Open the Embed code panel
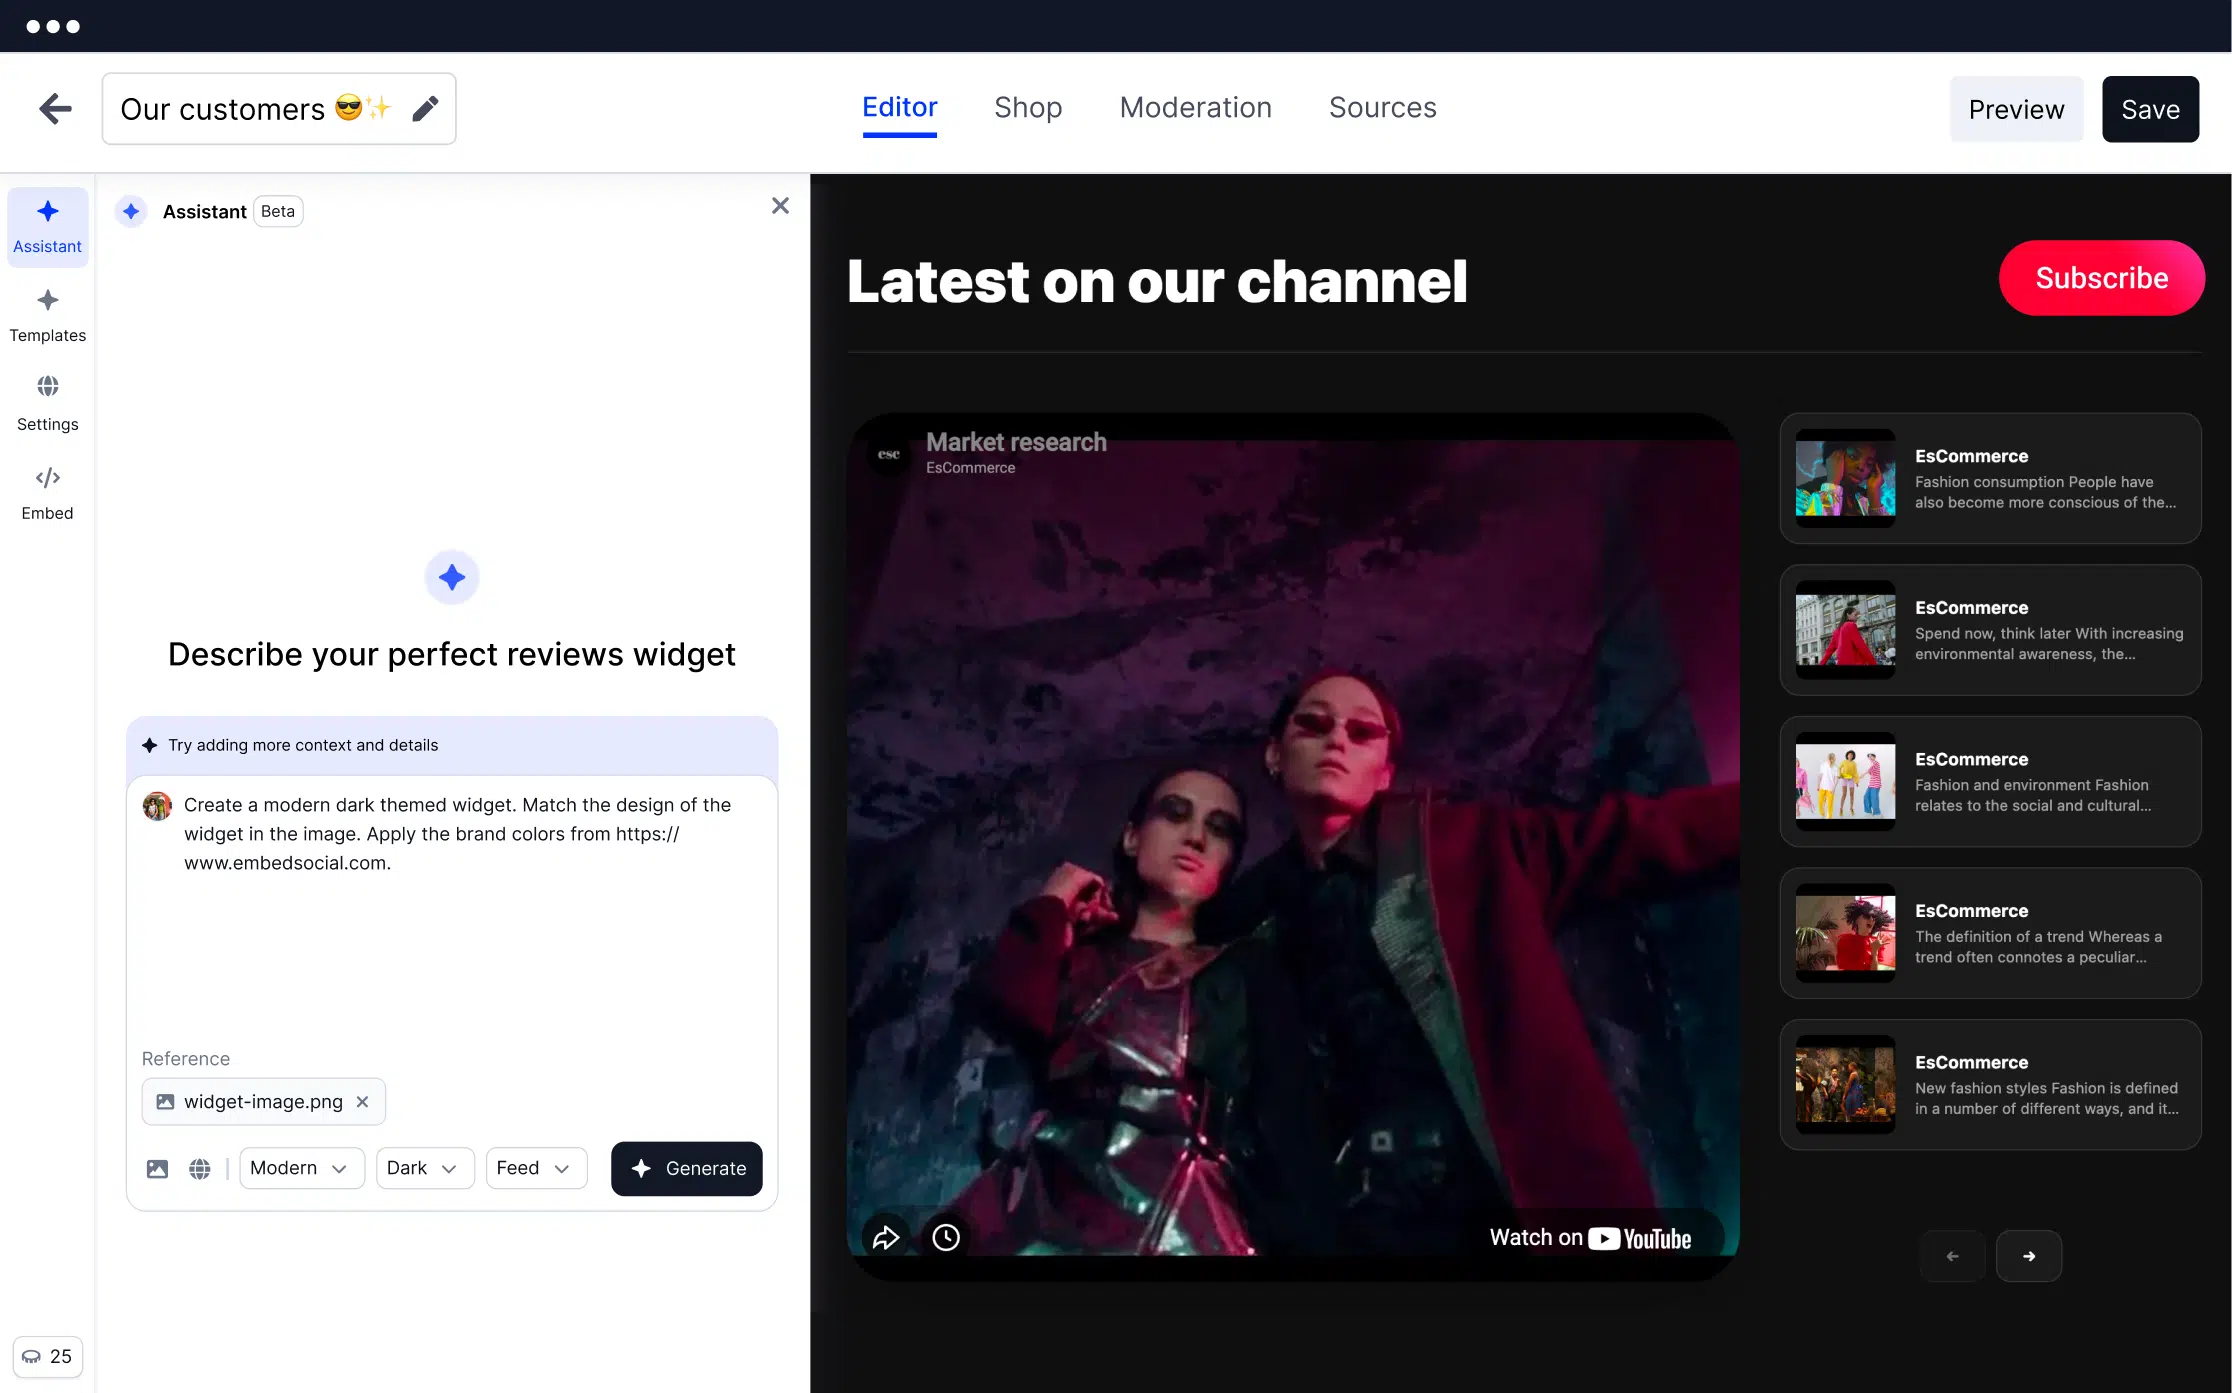 pyautogui.click(x=47, y=493)
